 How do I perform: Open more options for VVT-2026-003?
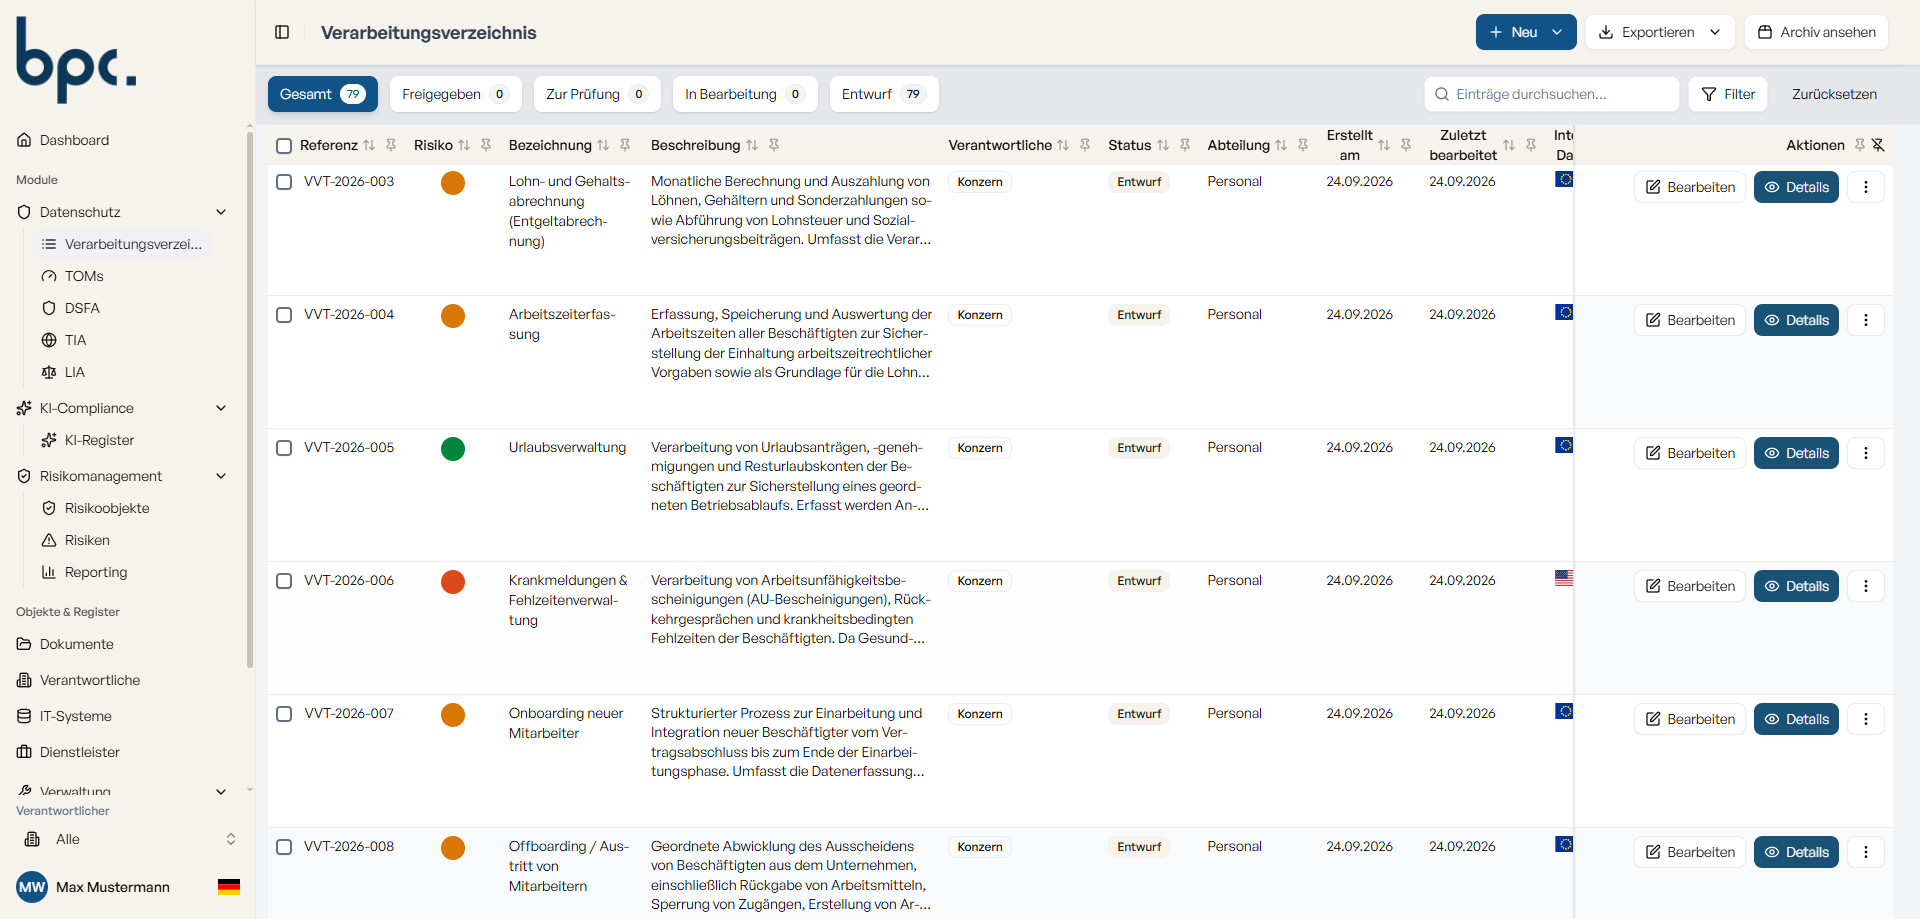click(x=1865, y=187)
